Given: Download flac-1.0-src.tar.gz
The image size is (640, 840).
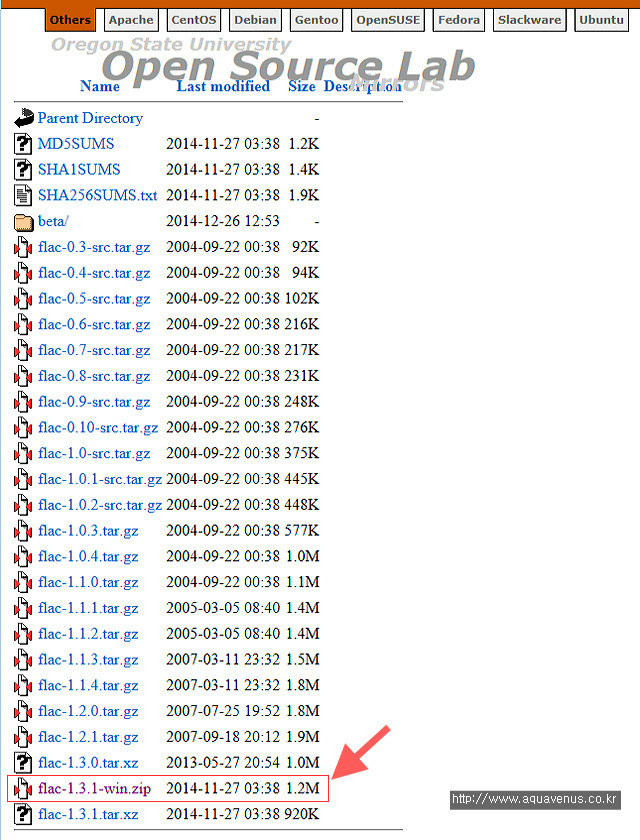Looking at the screenshot, I should [x=94, y=453].
